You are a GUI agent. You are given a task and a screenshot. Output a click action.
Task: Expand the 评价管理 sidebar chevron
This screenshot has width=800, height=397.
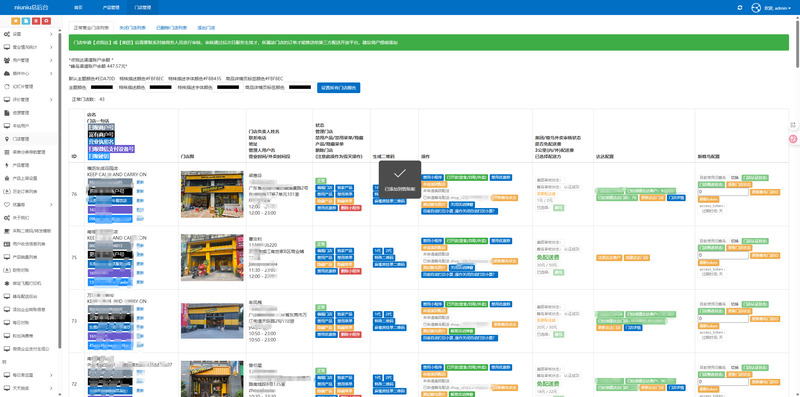(x=52, y=100)
